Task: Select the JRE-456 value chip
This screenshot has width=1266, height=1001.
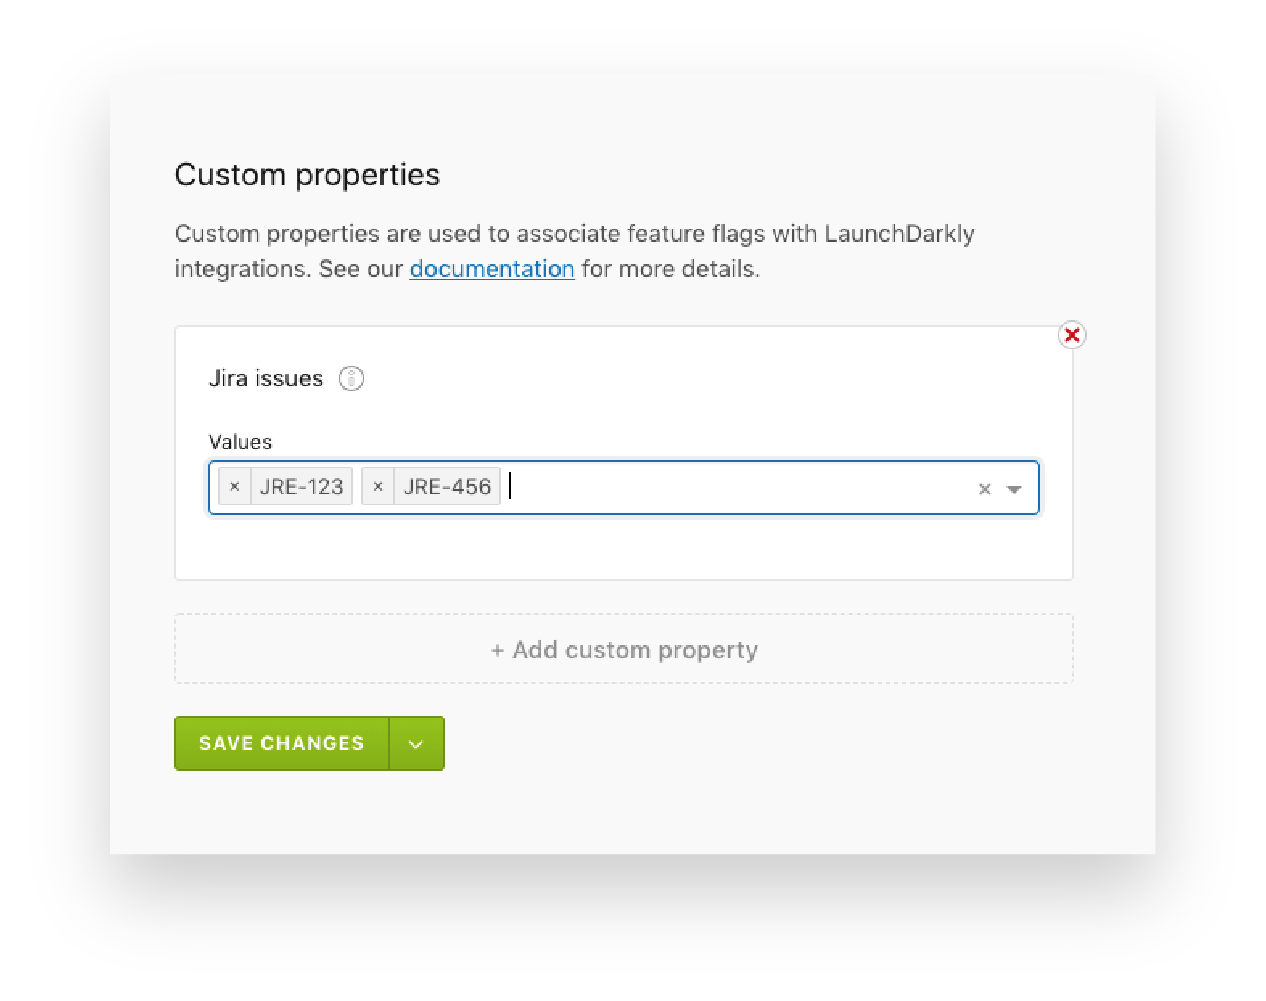Action: click(447, 486)
